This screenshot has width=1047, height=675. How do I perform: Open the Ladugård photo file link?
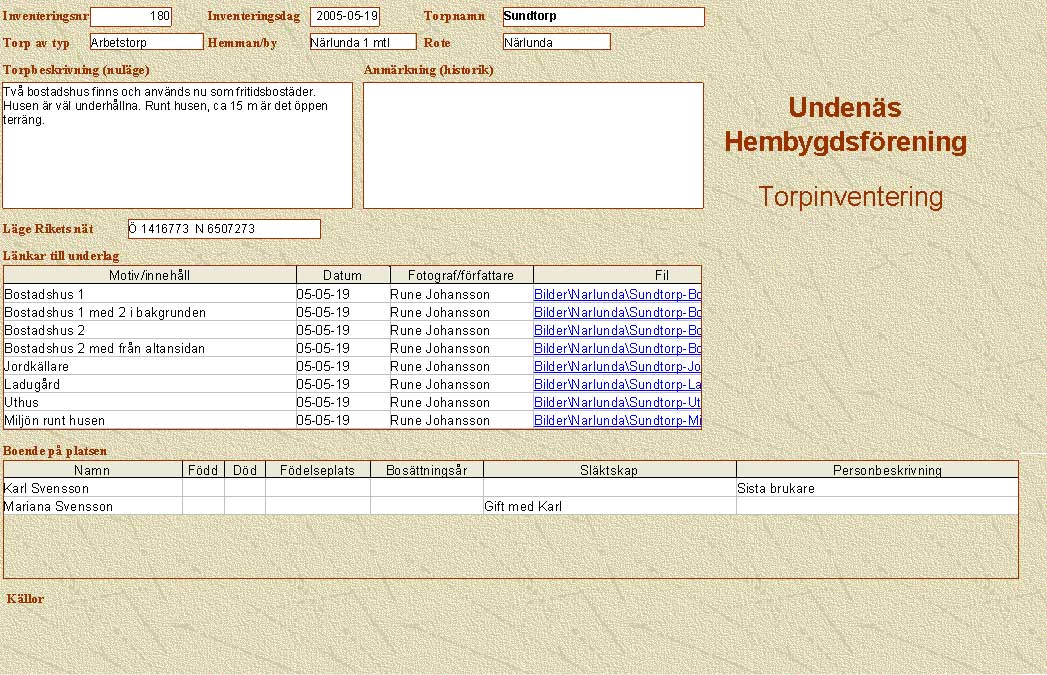pyautogui.click(x=617, y=385)
